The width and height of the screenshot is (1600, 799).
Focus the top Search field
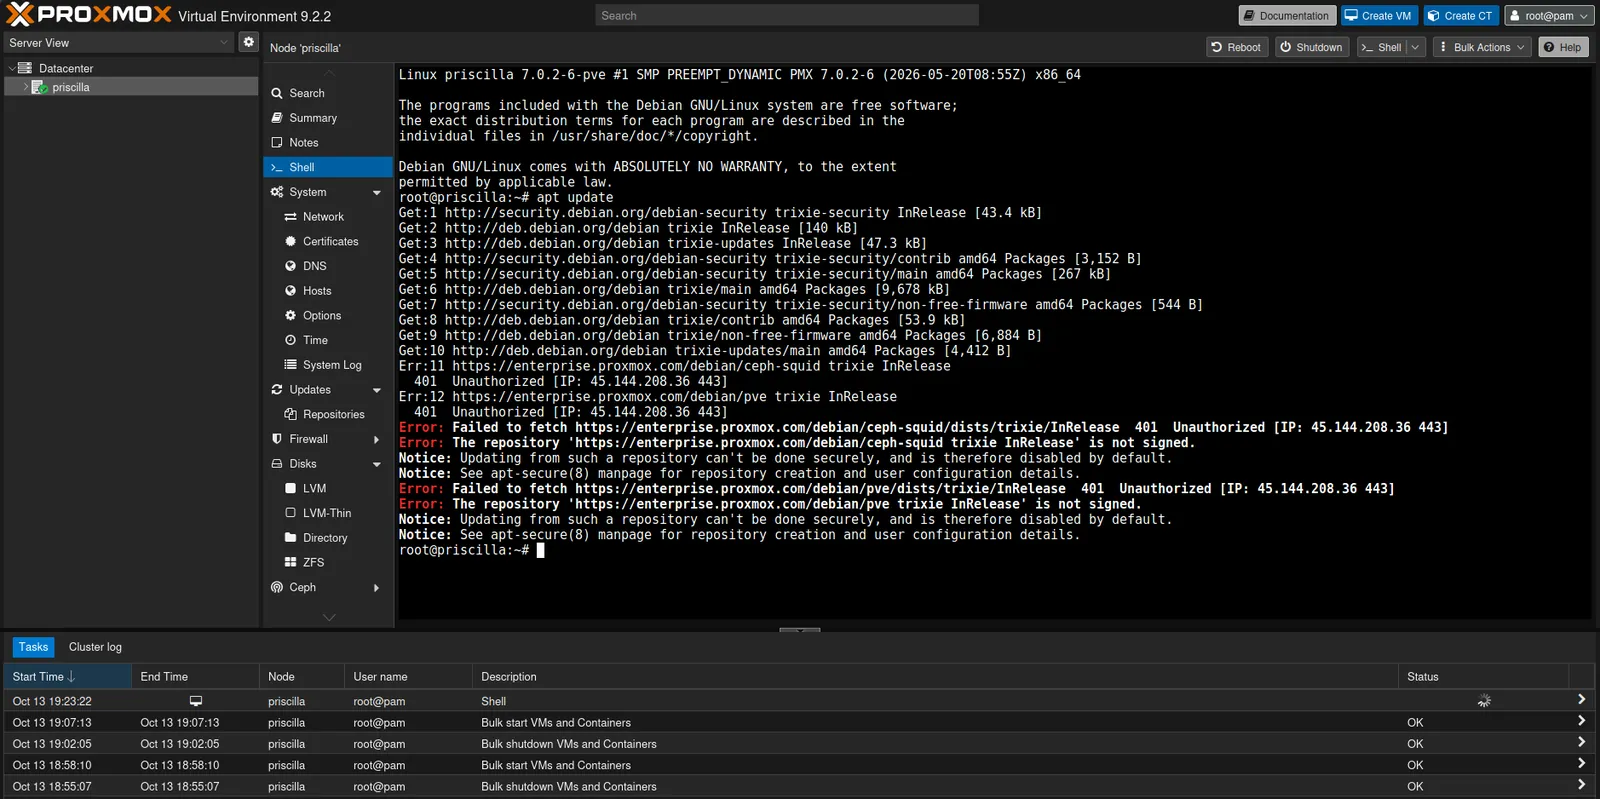[787, 15]
